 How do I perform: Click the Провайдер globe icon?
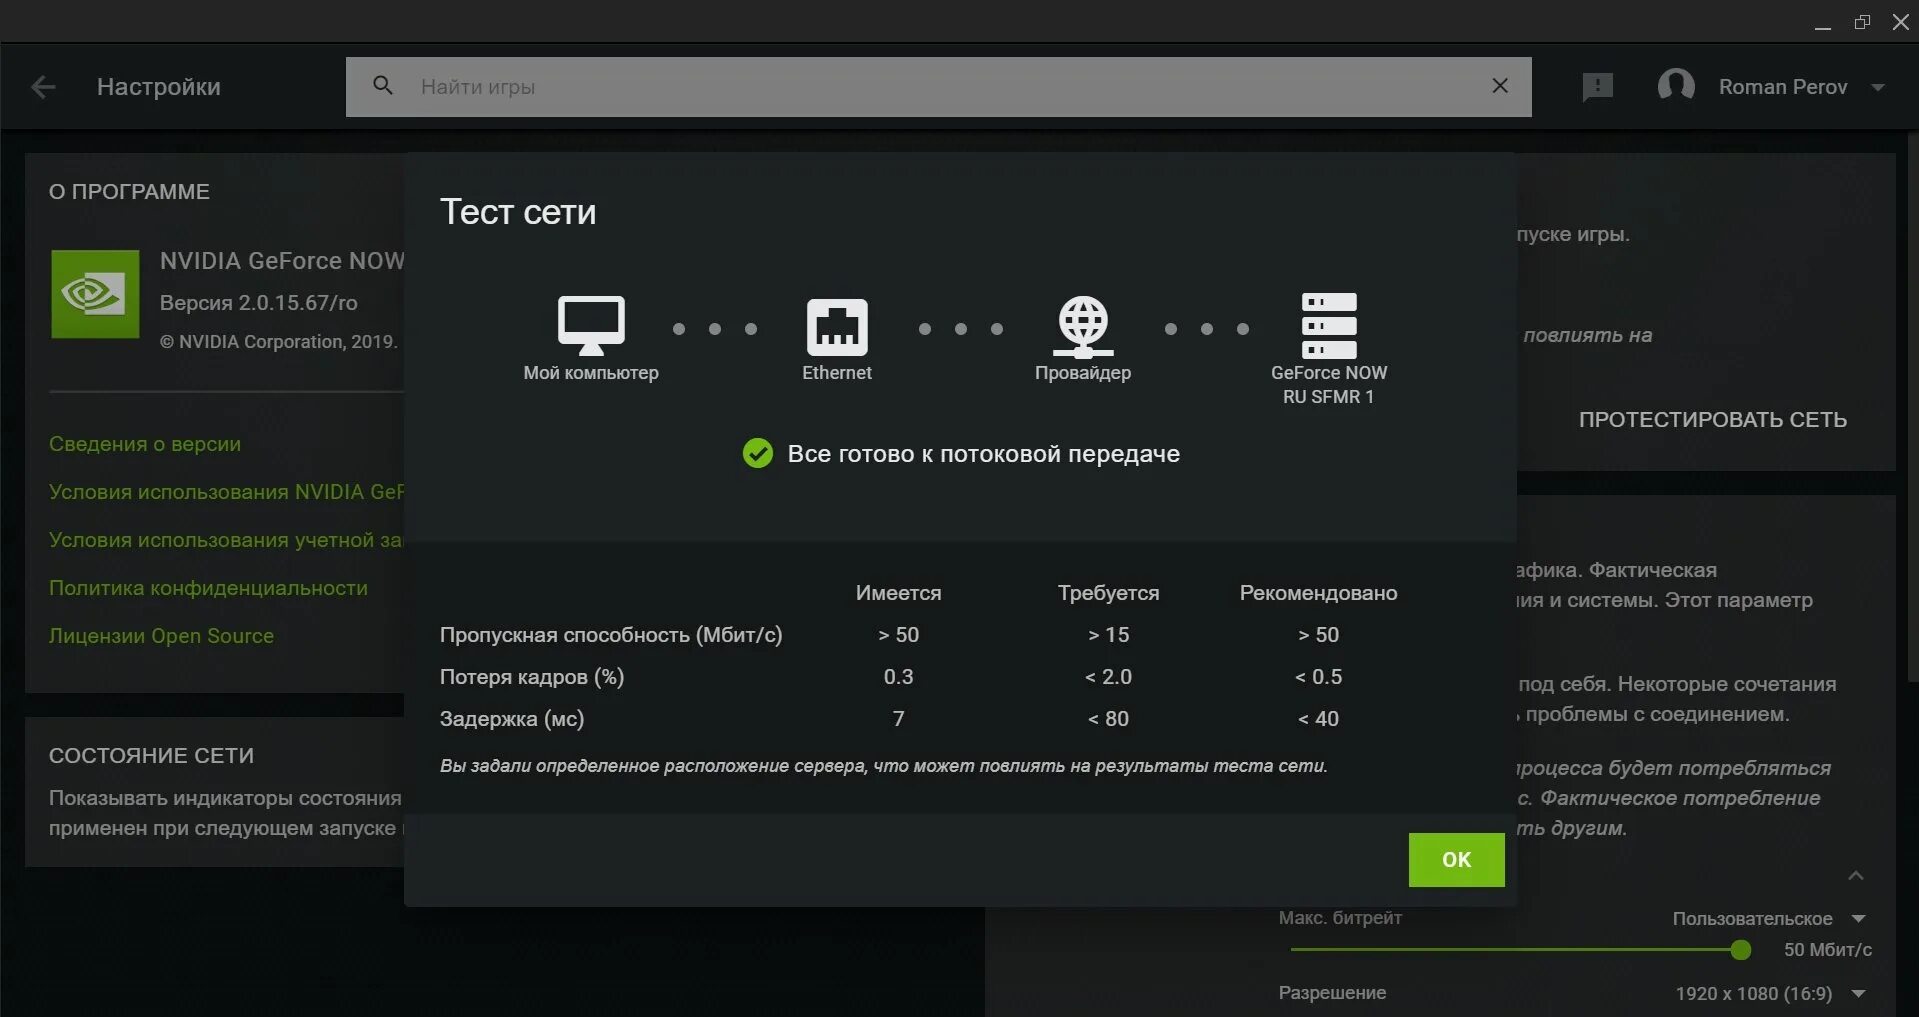[x=1083, y=326]
